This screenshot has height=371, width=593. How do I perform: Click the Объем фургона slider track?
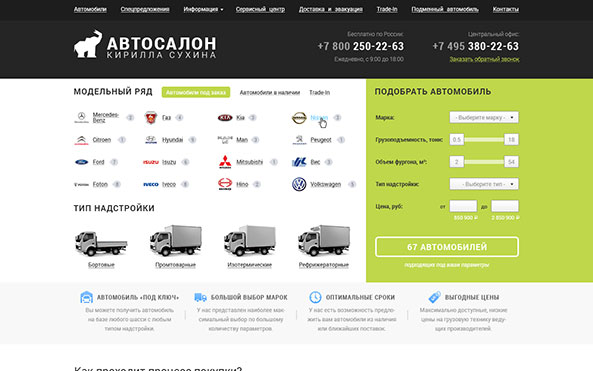[484, 162]
